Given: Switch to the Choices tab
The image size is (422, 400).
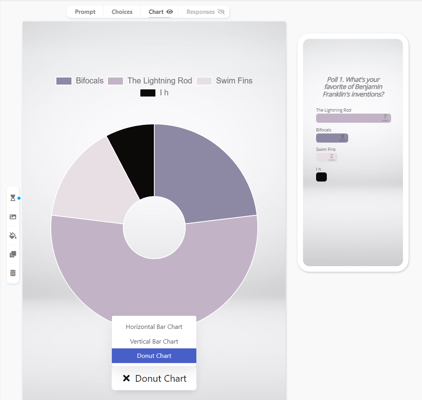Looking at the screenshot, I should coord(122,12).
